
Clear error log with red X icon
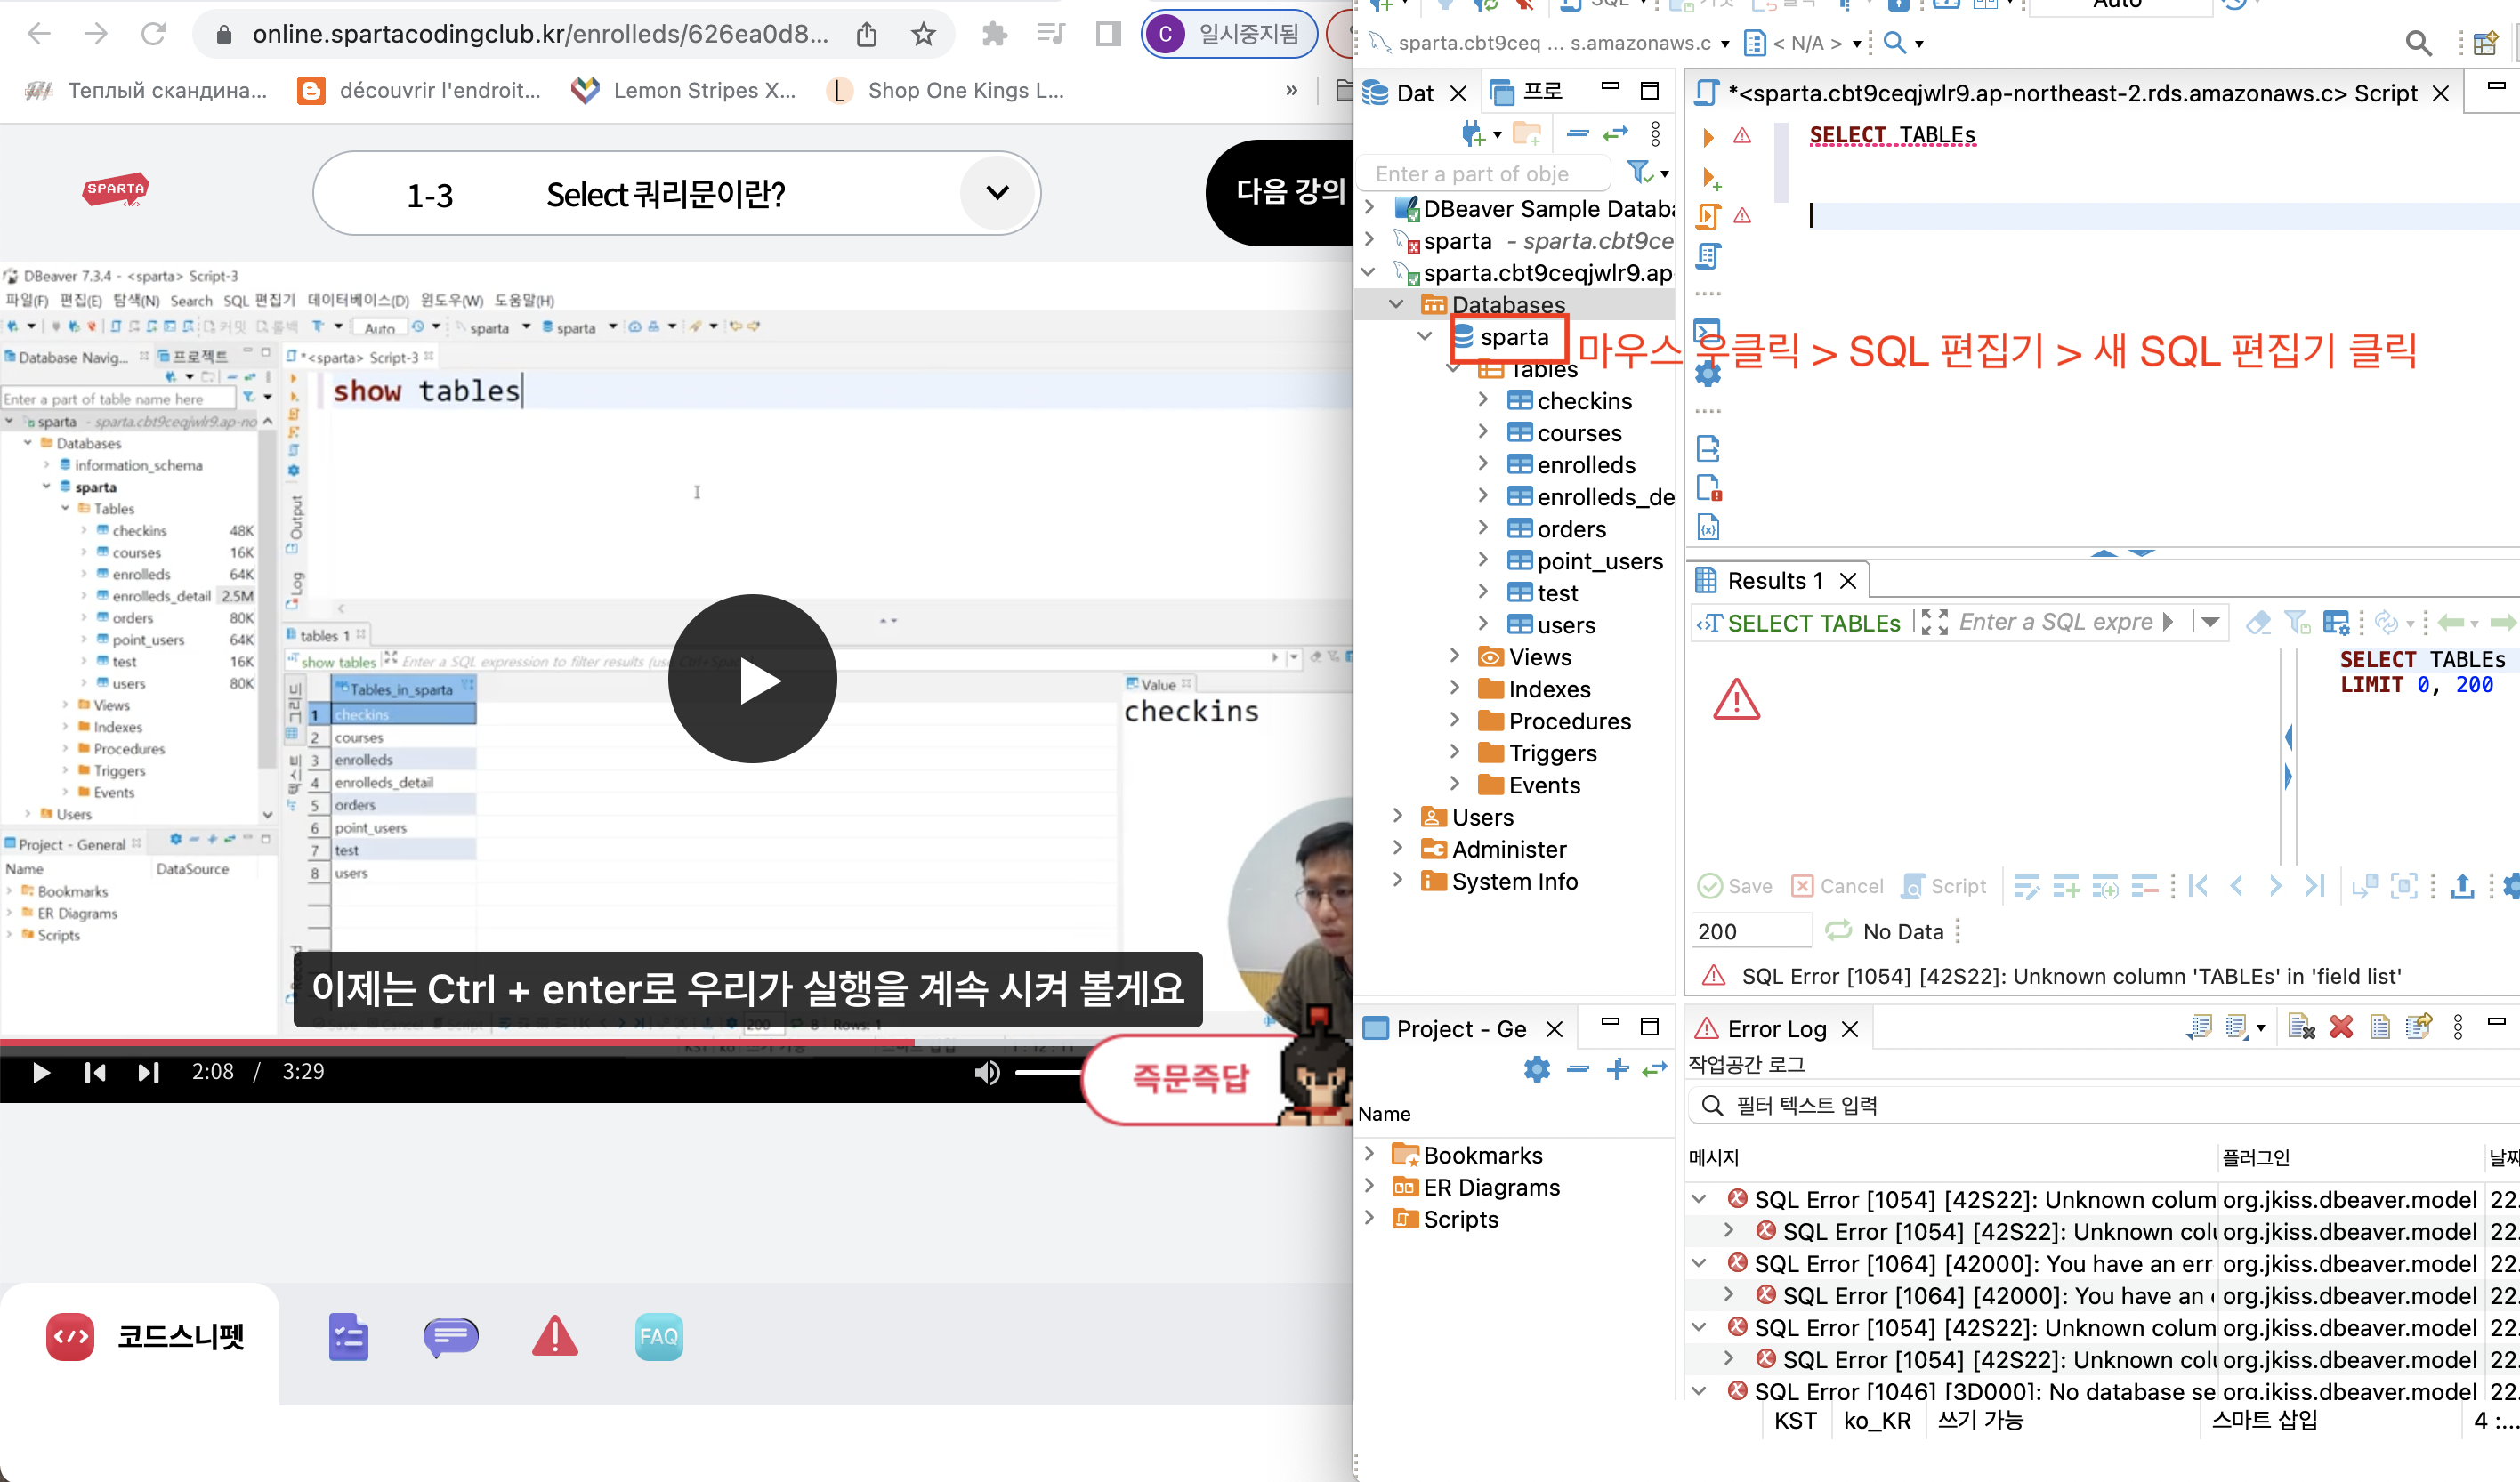tap(2341, 1027)
